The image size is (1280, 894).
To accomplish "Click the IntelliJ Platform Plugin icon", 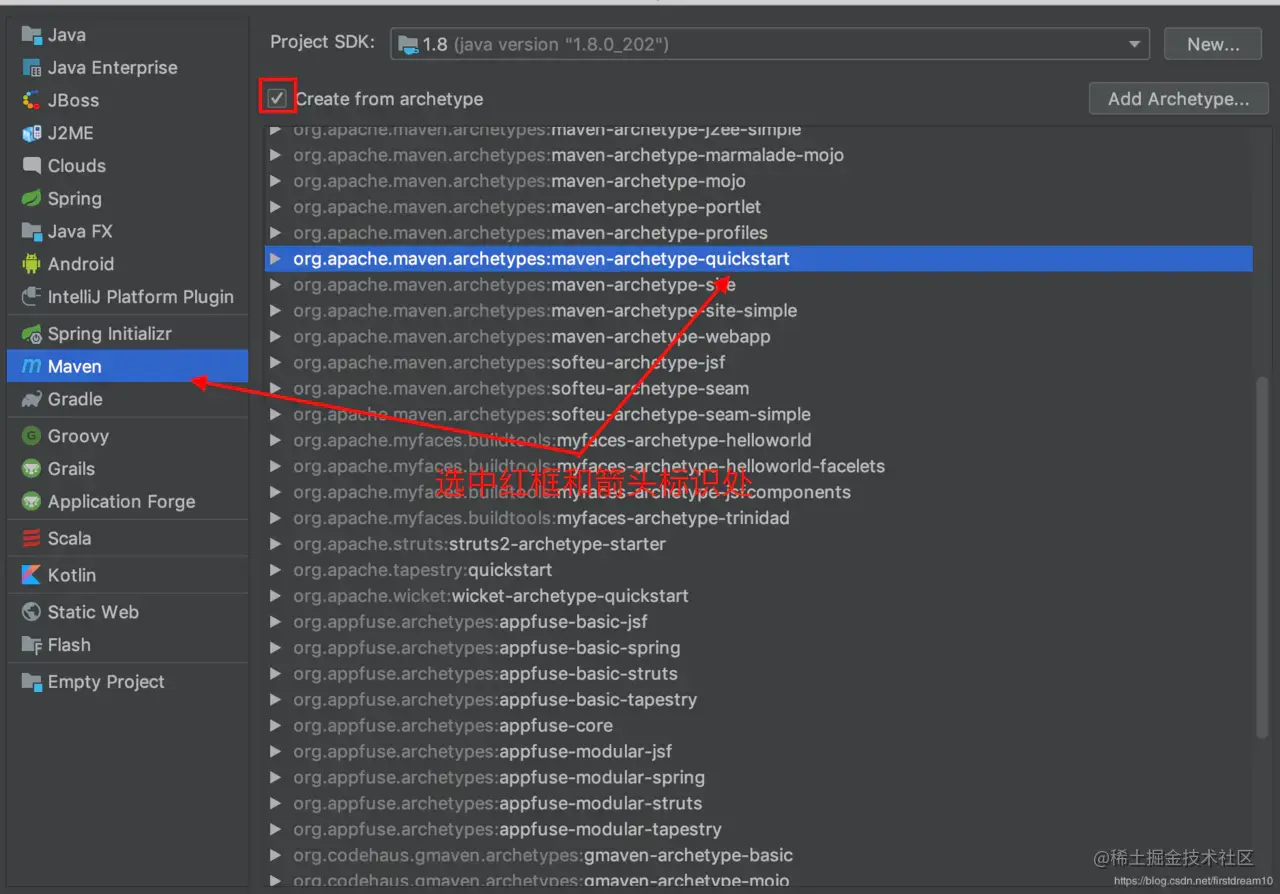I will click(31, 297).
